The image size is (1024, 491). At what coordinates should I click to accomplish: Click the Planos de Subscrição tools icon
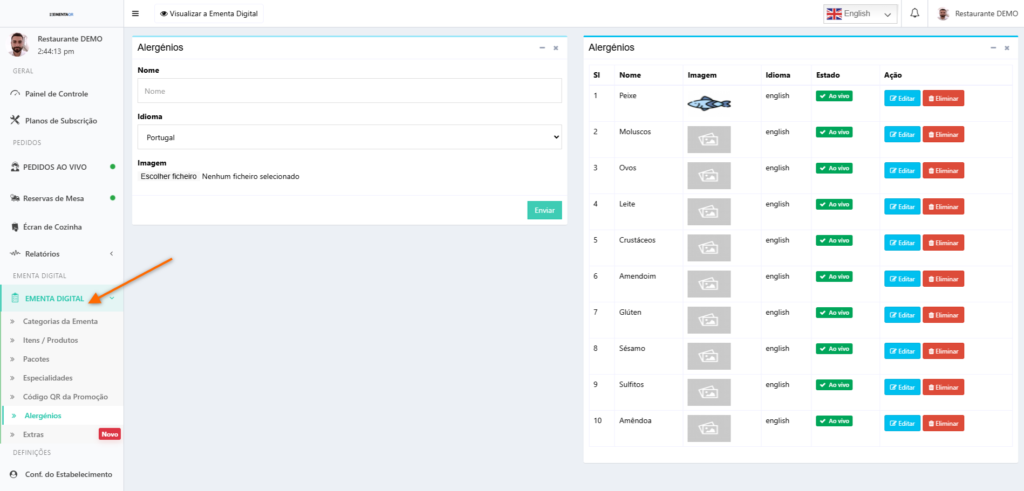point(14,120)
